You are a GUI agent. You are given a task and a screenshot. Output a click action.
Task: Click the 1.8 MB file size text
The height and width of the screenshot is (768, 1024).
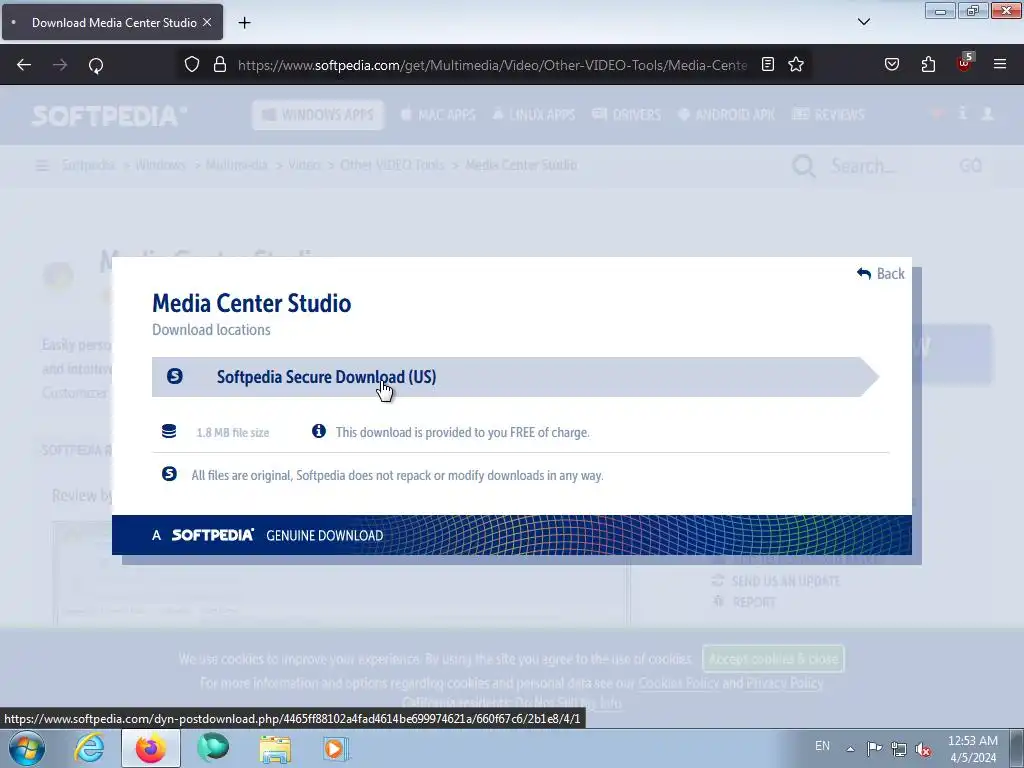pos(232,432)
